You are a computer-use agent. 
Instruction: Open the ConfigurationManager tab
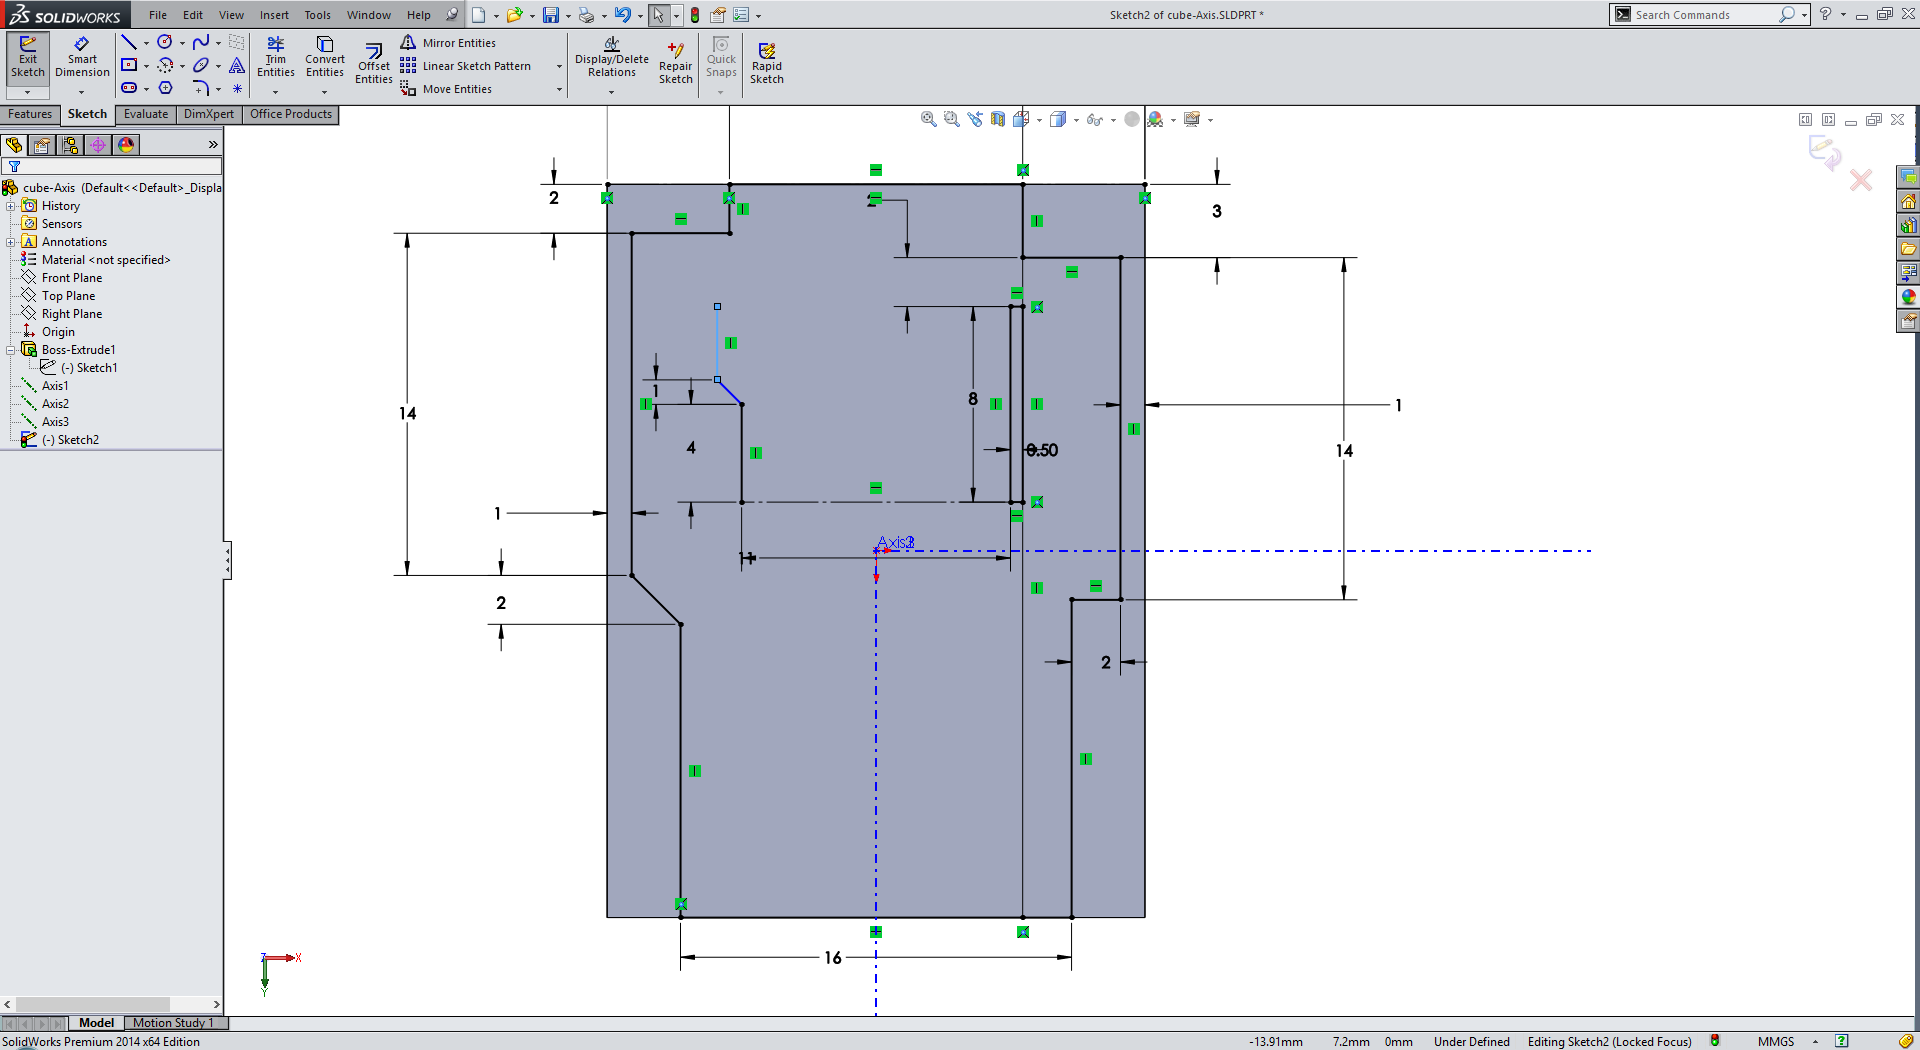(x=70, y=145)
